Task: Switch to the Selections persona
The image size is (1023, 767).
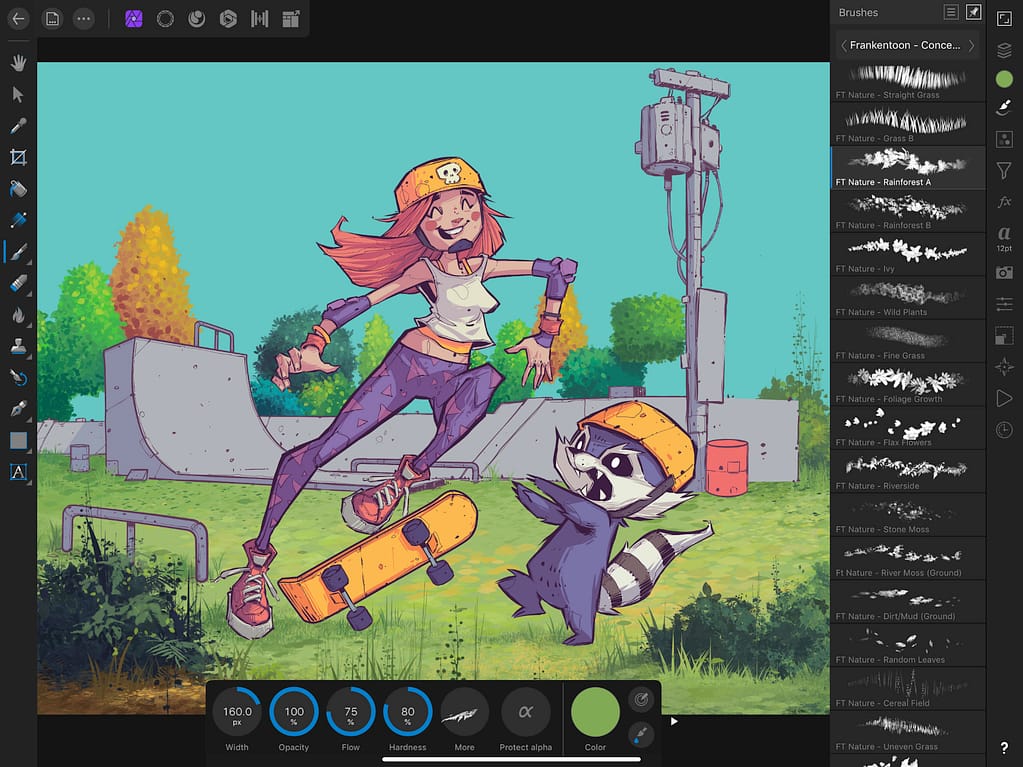Action: [164, 18]
